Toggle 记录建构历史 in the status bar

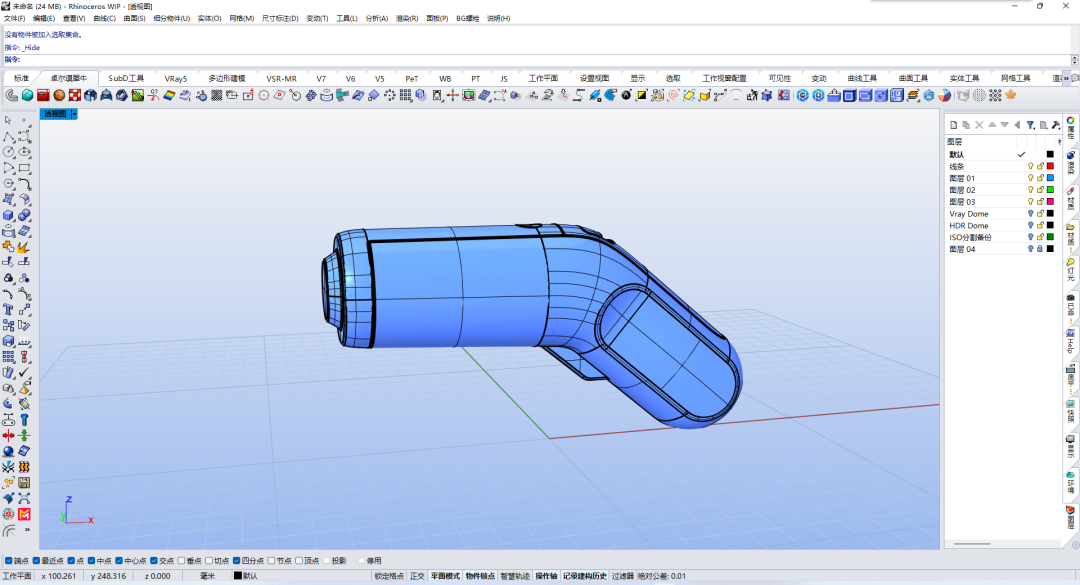click(x=585, y=576)
